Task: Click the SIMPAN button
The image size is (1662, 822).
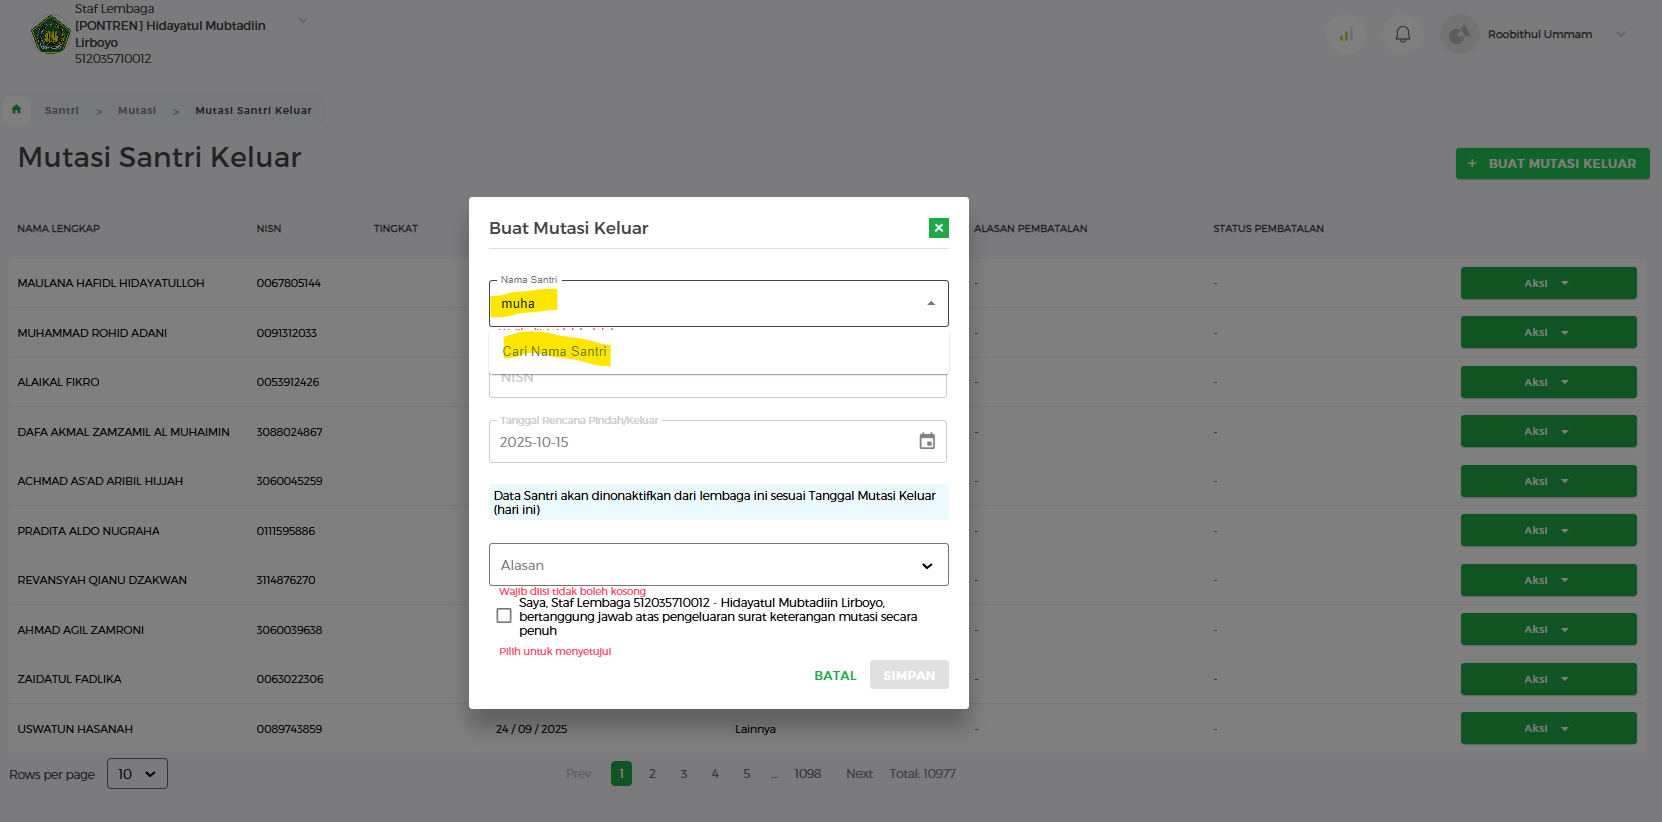Action: point(908,676)
